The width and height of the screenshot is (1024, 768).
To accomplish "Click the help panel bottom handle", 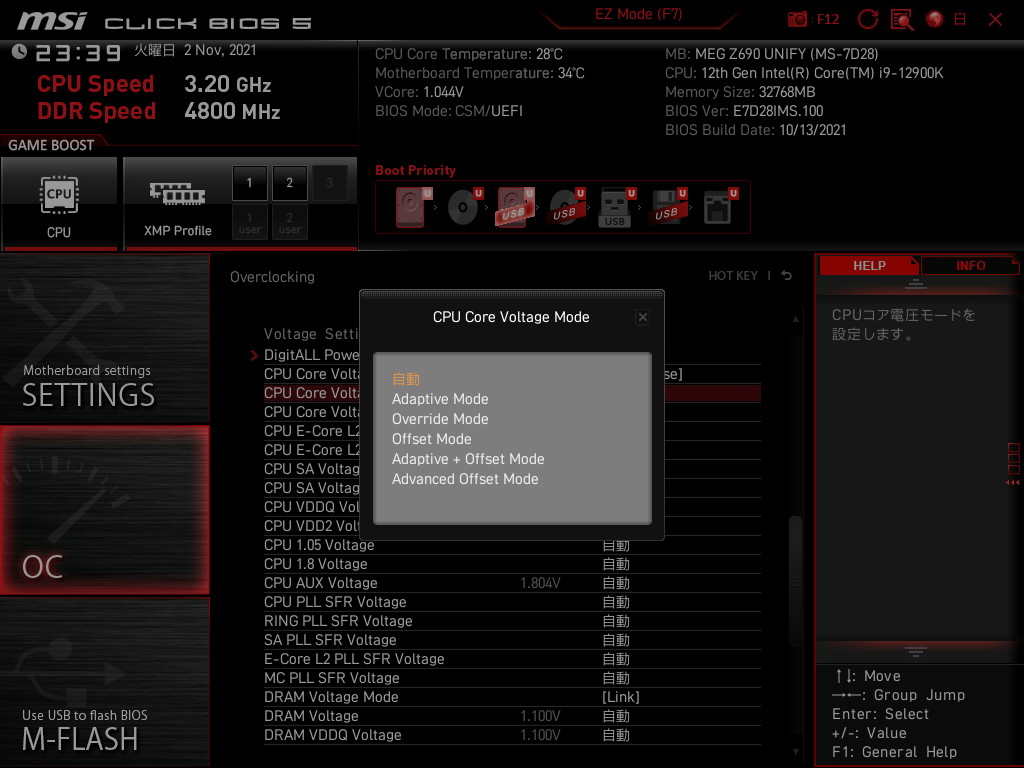I will (916, 652).
